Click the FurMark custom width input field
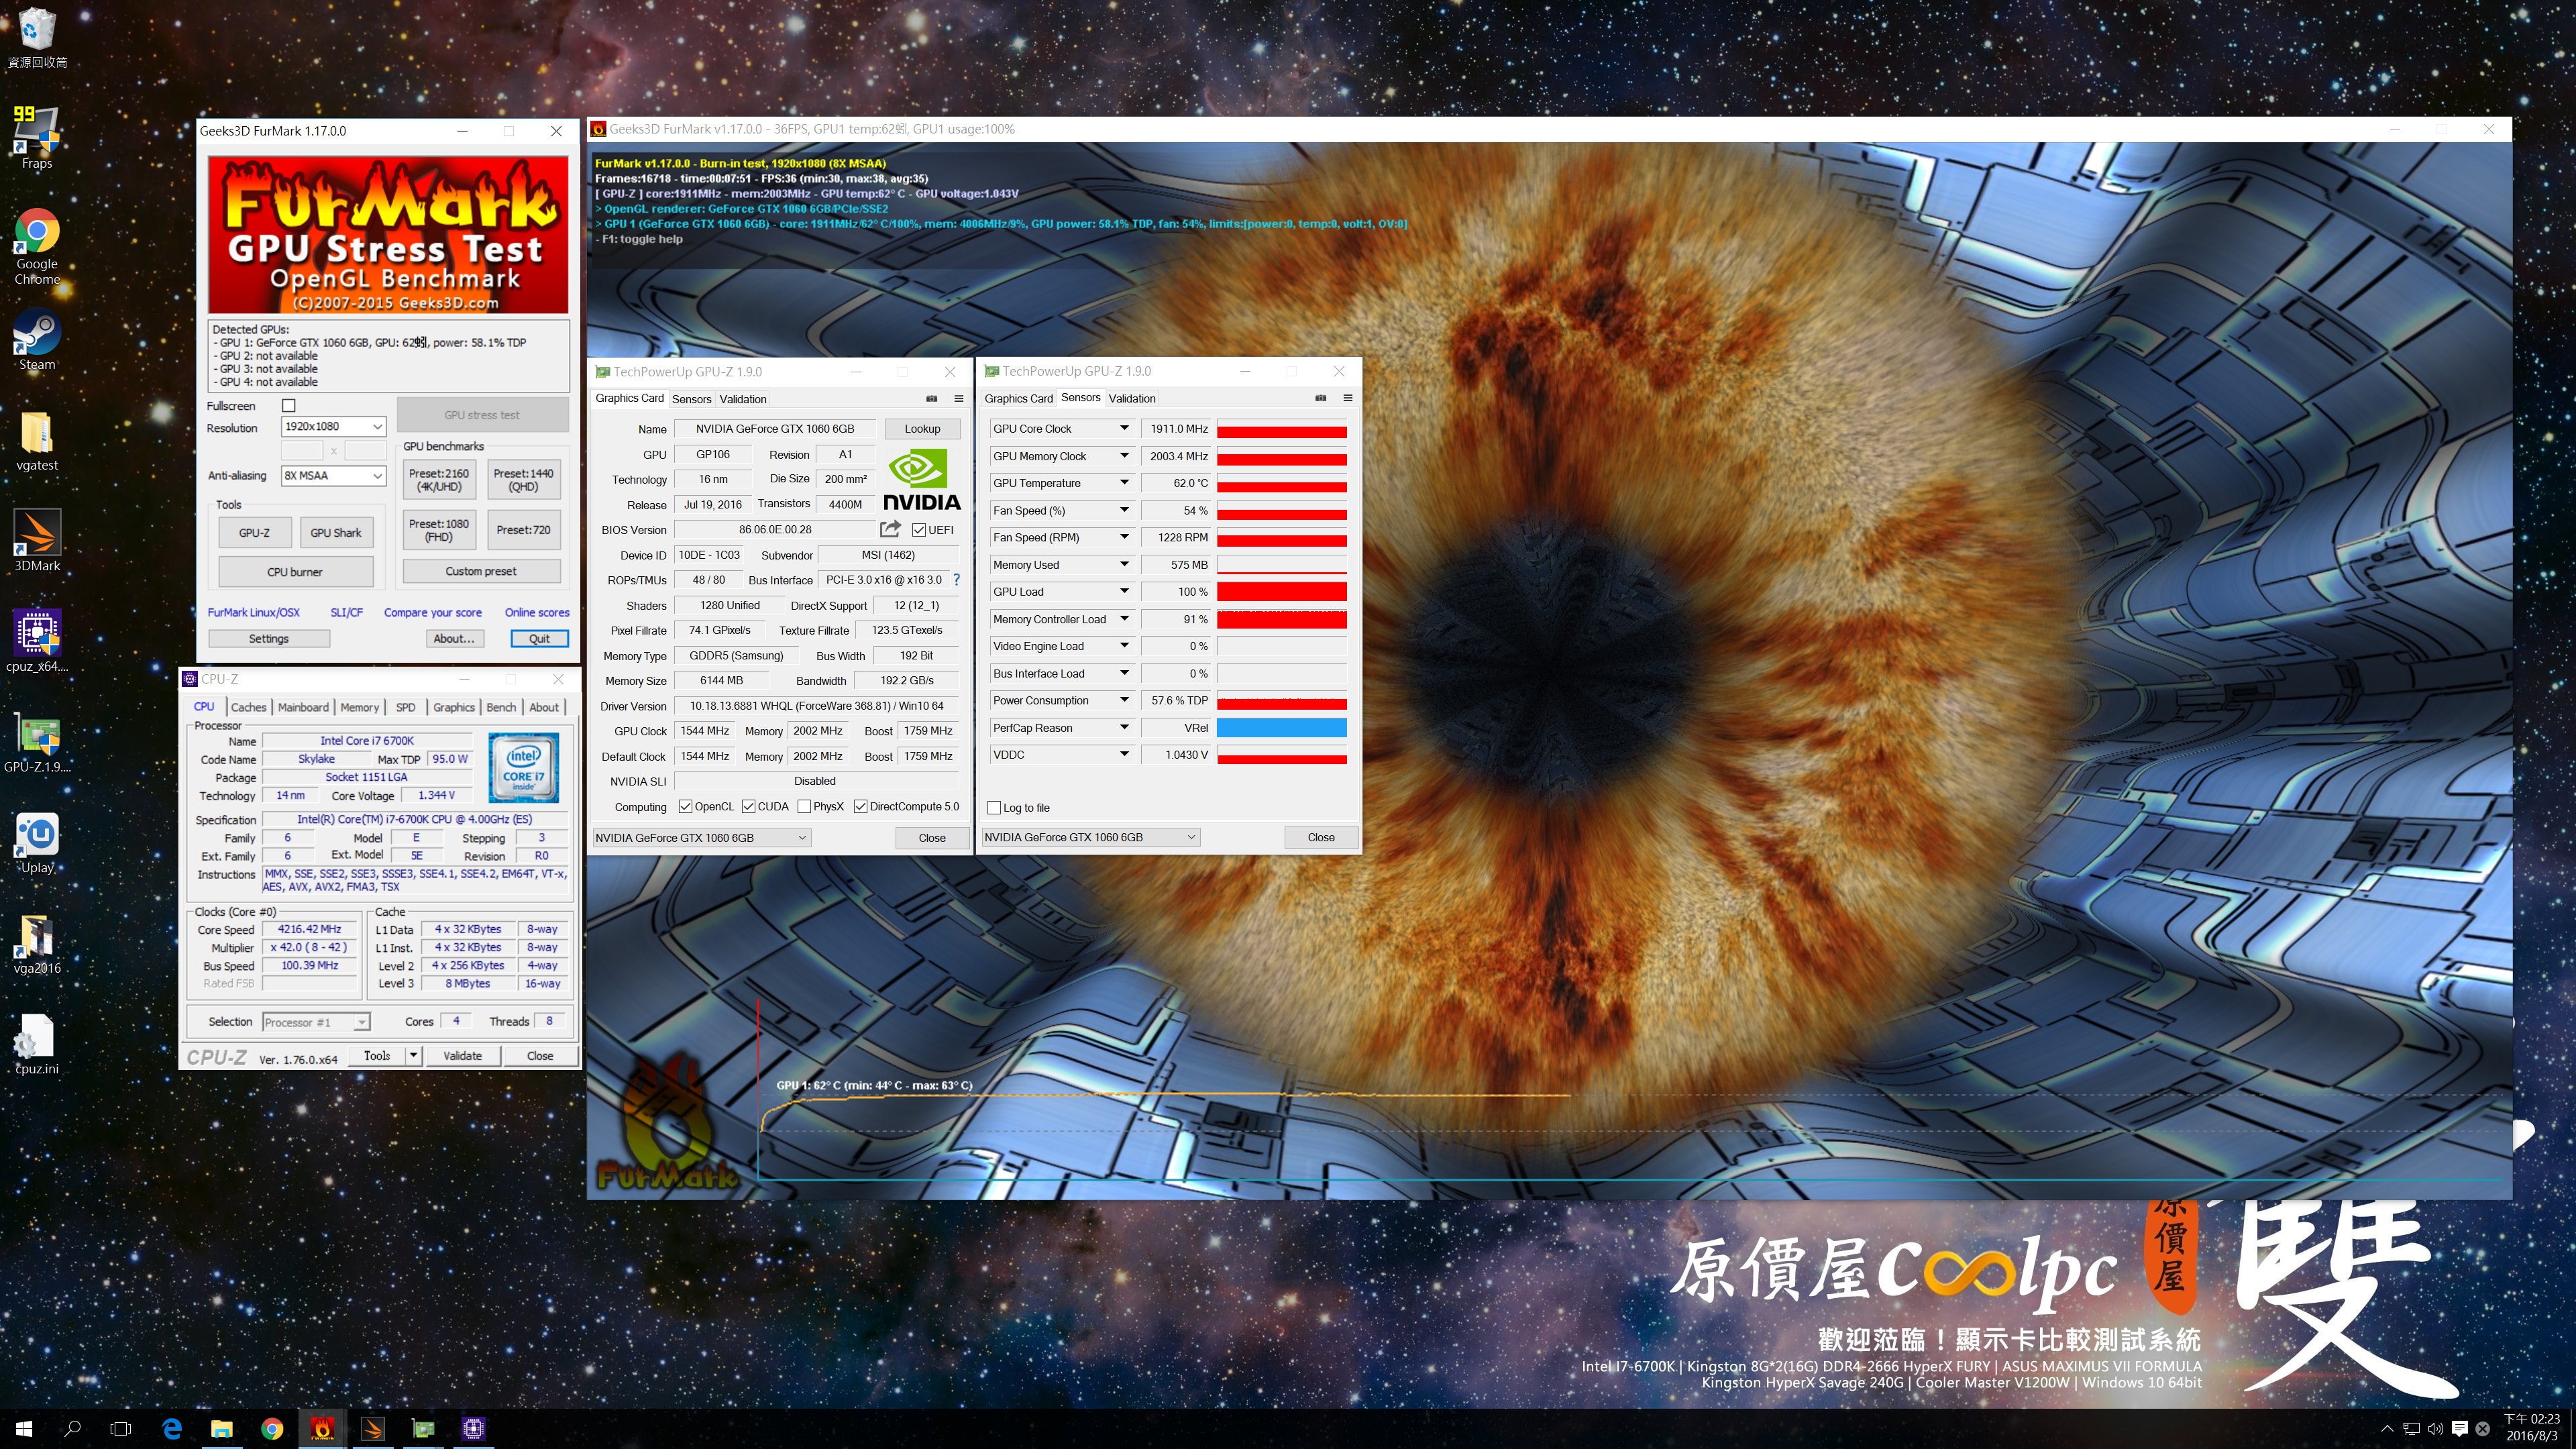This screenshot has width=2576, height=1449. [302, 451]
